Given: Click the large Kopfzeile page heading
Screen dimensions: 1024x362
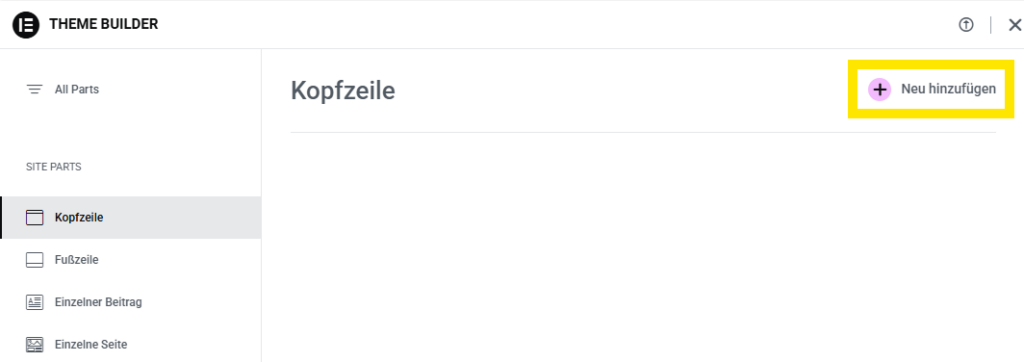Looking at the screenshot, I should (x=343, y=91).
